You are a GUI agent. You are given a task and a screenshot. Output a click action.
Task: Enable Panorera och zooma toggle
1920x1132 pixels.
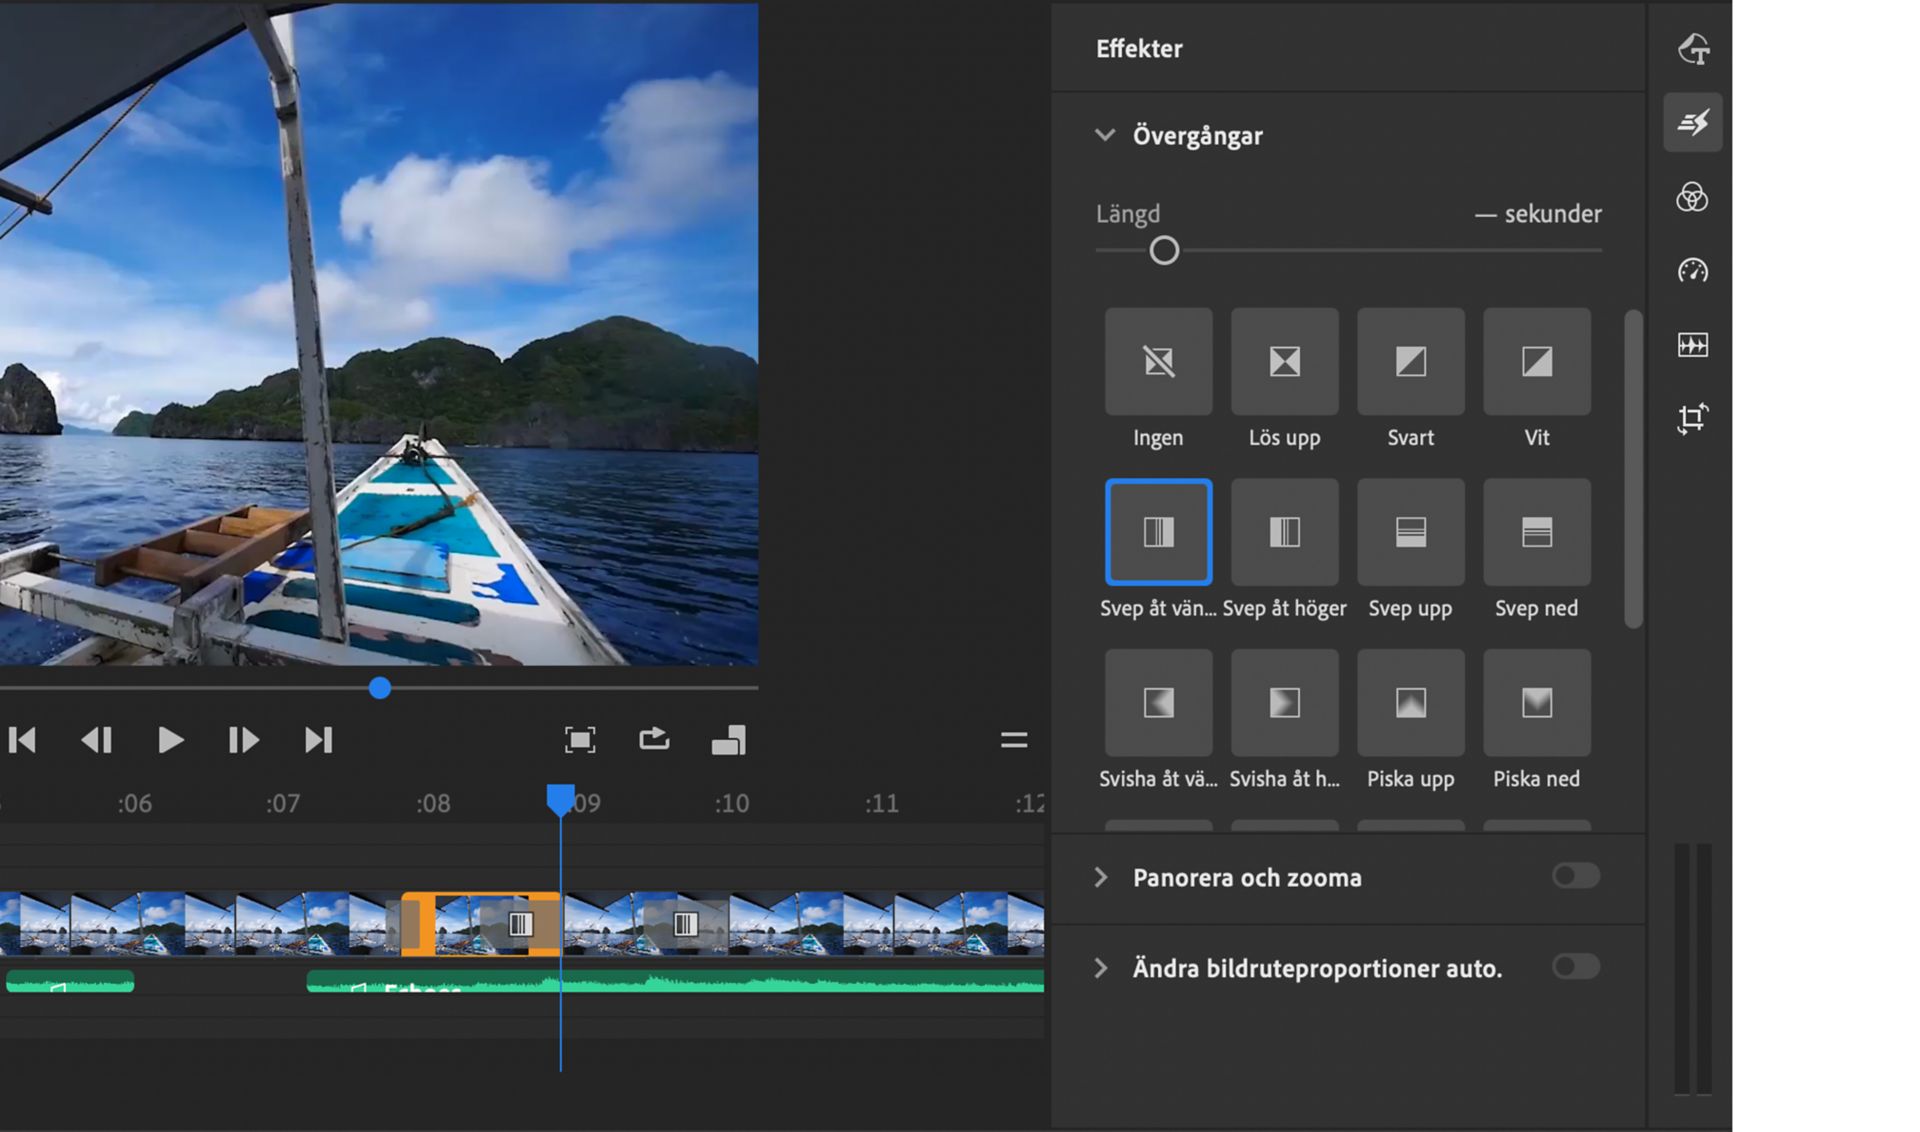(1575, 876)
